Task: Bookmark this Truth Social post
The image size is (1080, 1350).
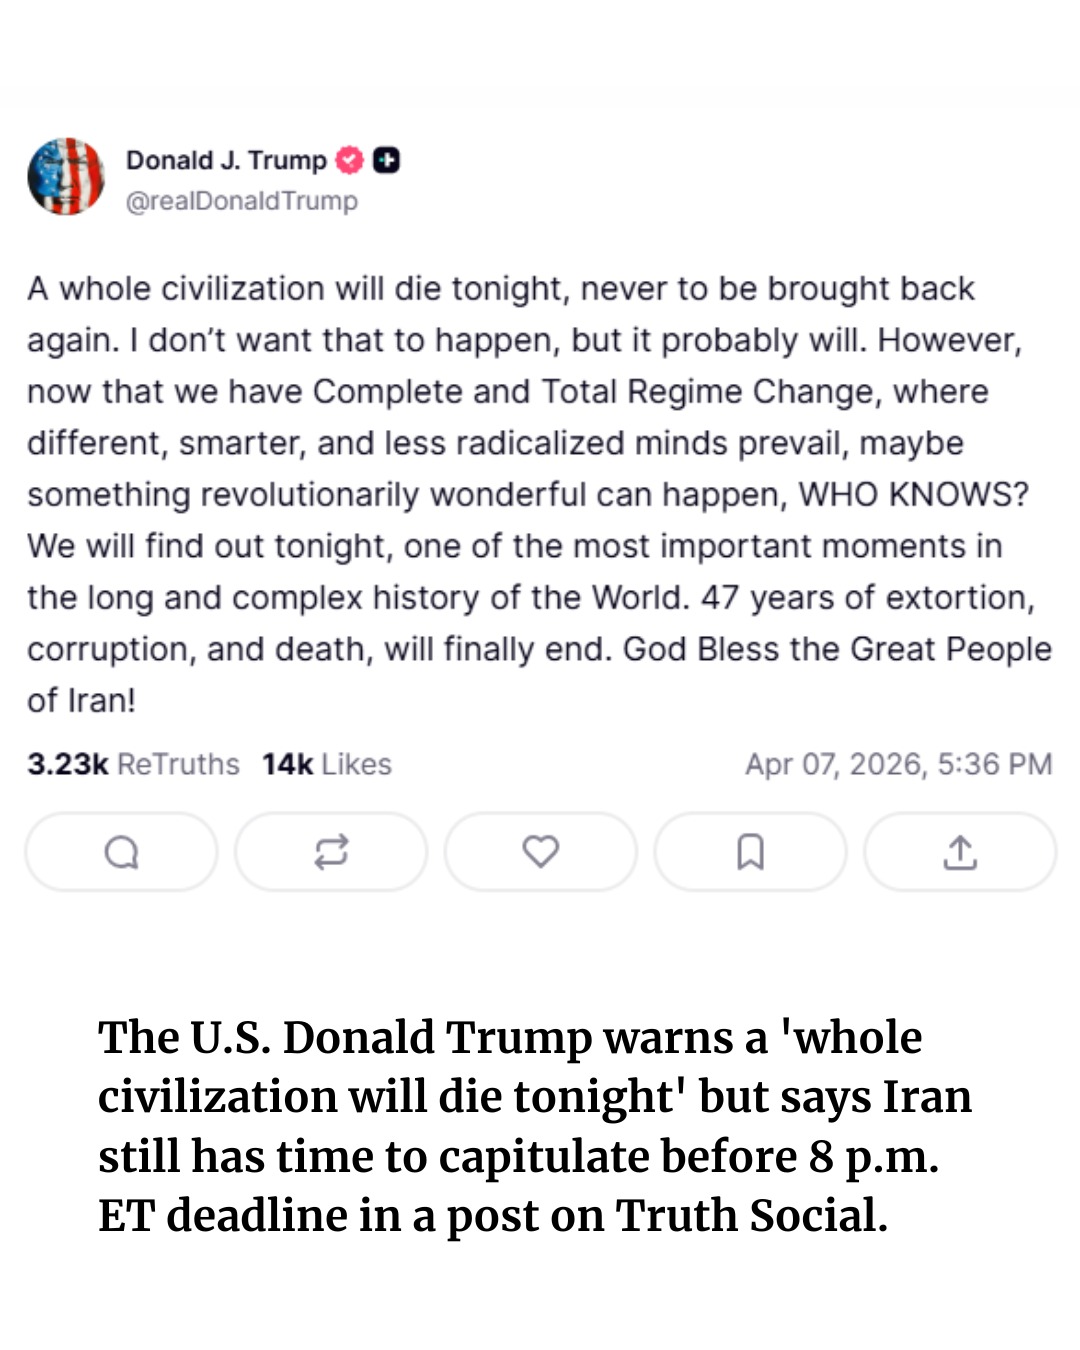Action: (750, 852)
